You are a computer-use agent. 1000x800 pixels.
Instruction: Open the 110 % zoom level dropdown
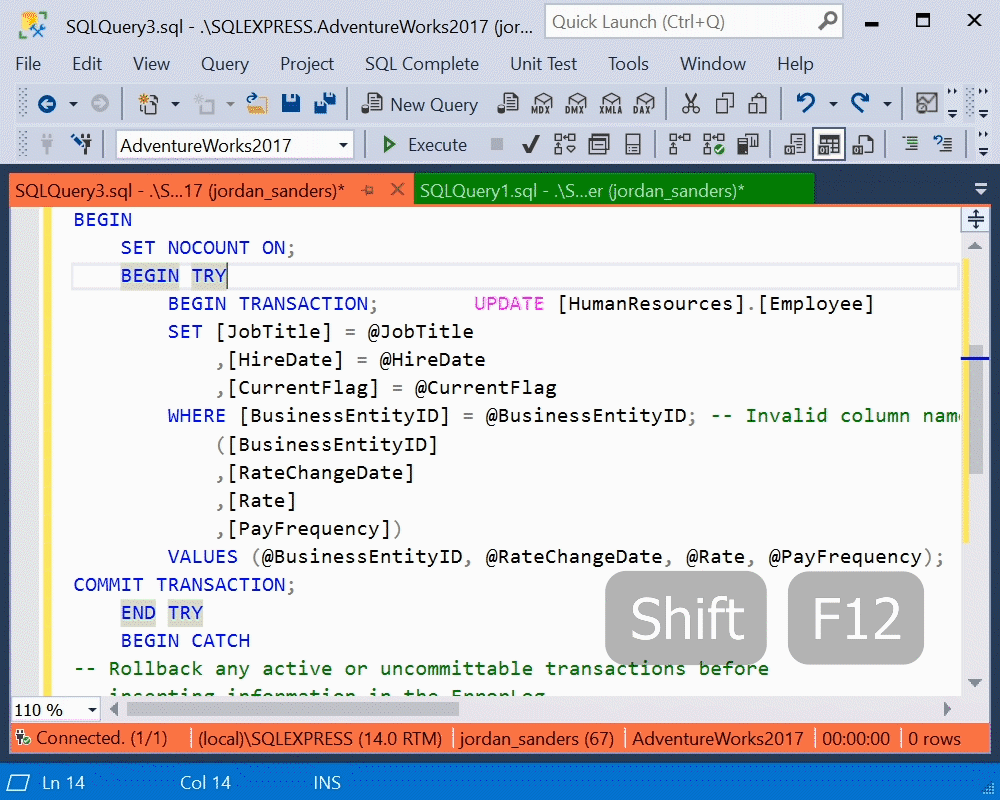click(x=93, y=709)
